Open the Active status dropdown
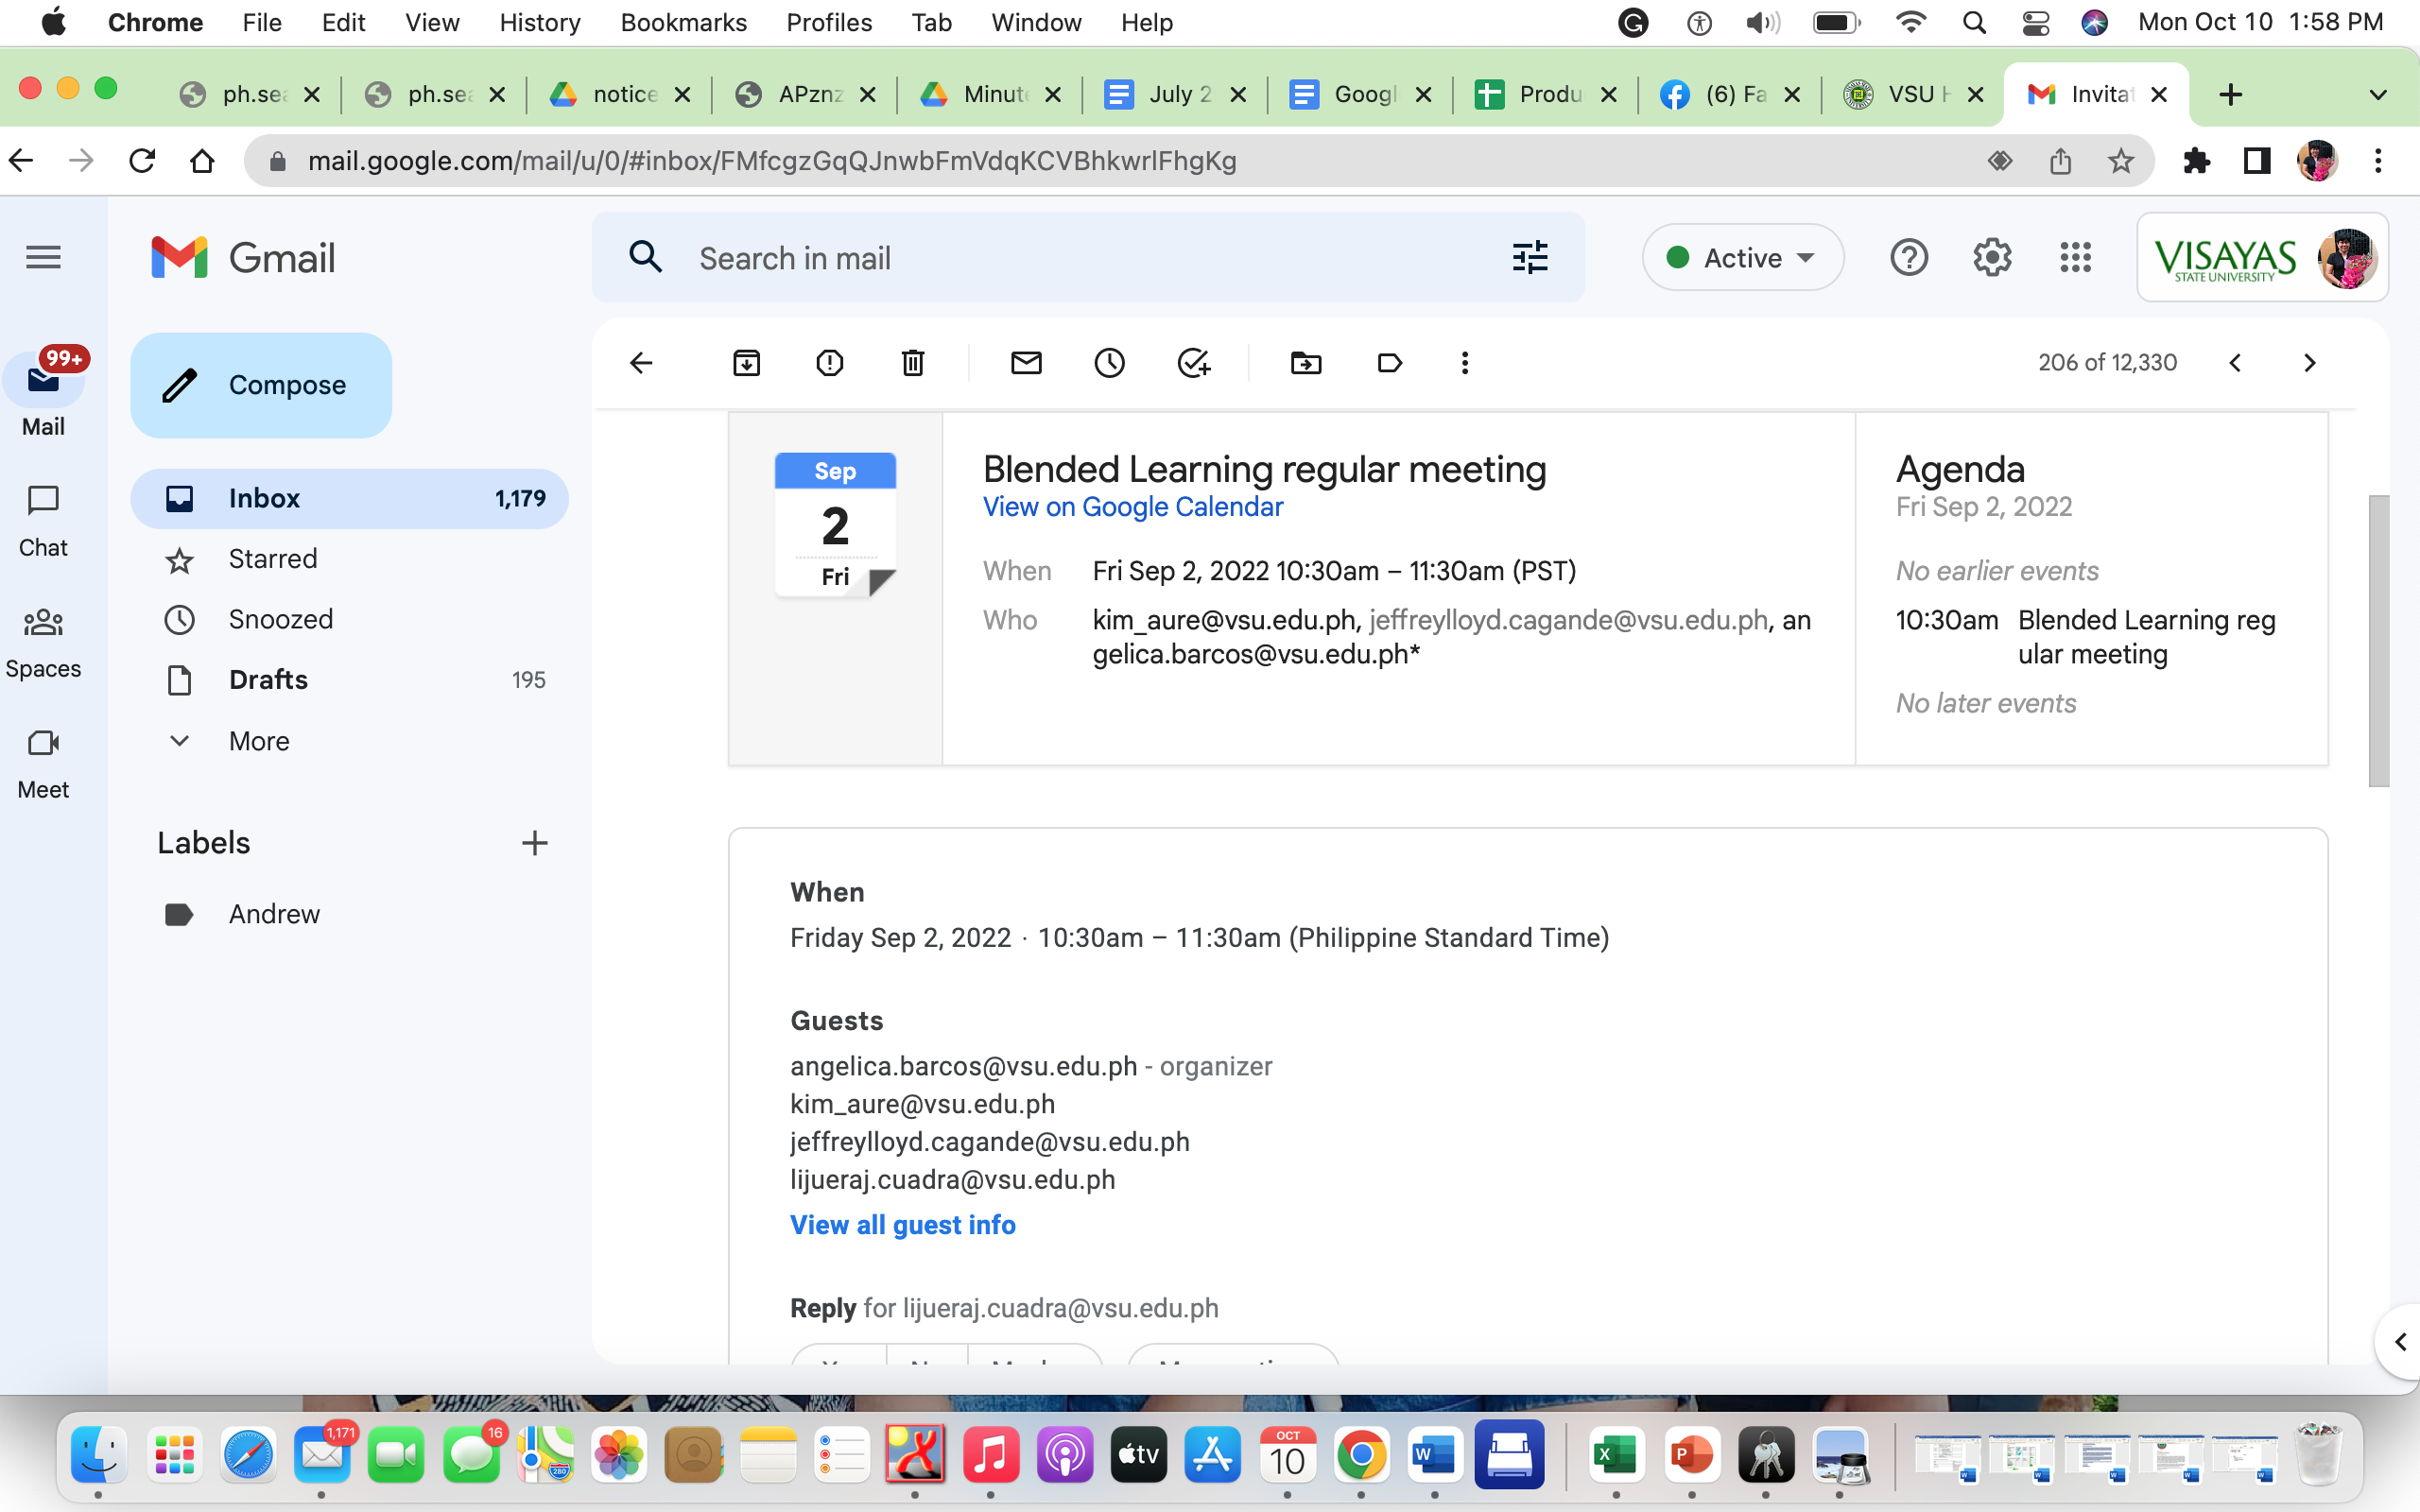This screenshot has height=1512, width=2420. 1742,258
